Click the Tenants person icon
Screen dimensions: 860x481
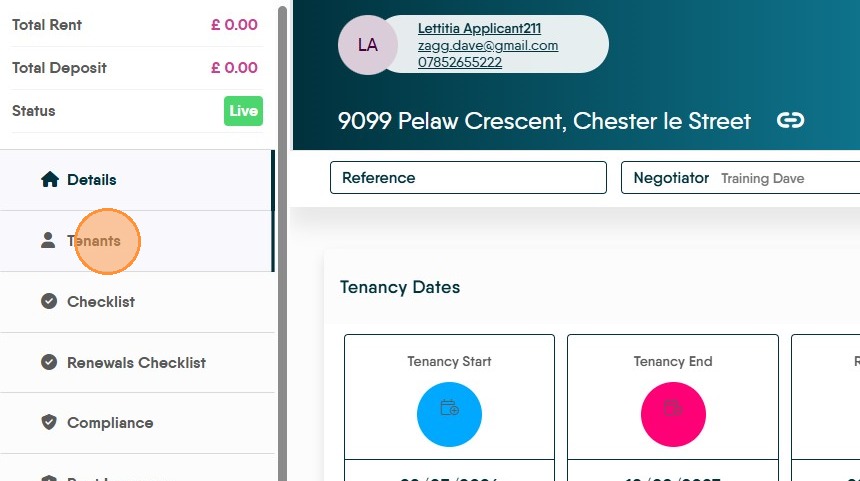tap(48, 241)
